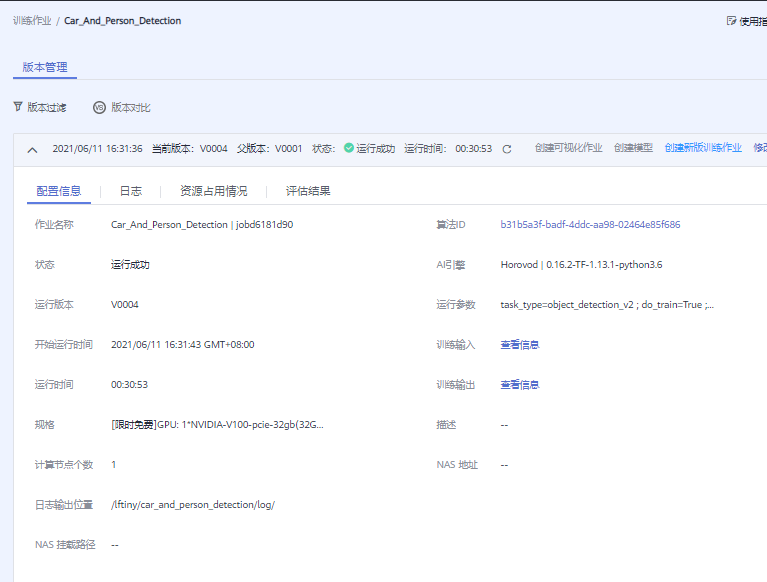Click the Car_And_Person_Detection breadcrumb title

pyautogui.click(x=123, y=21)
